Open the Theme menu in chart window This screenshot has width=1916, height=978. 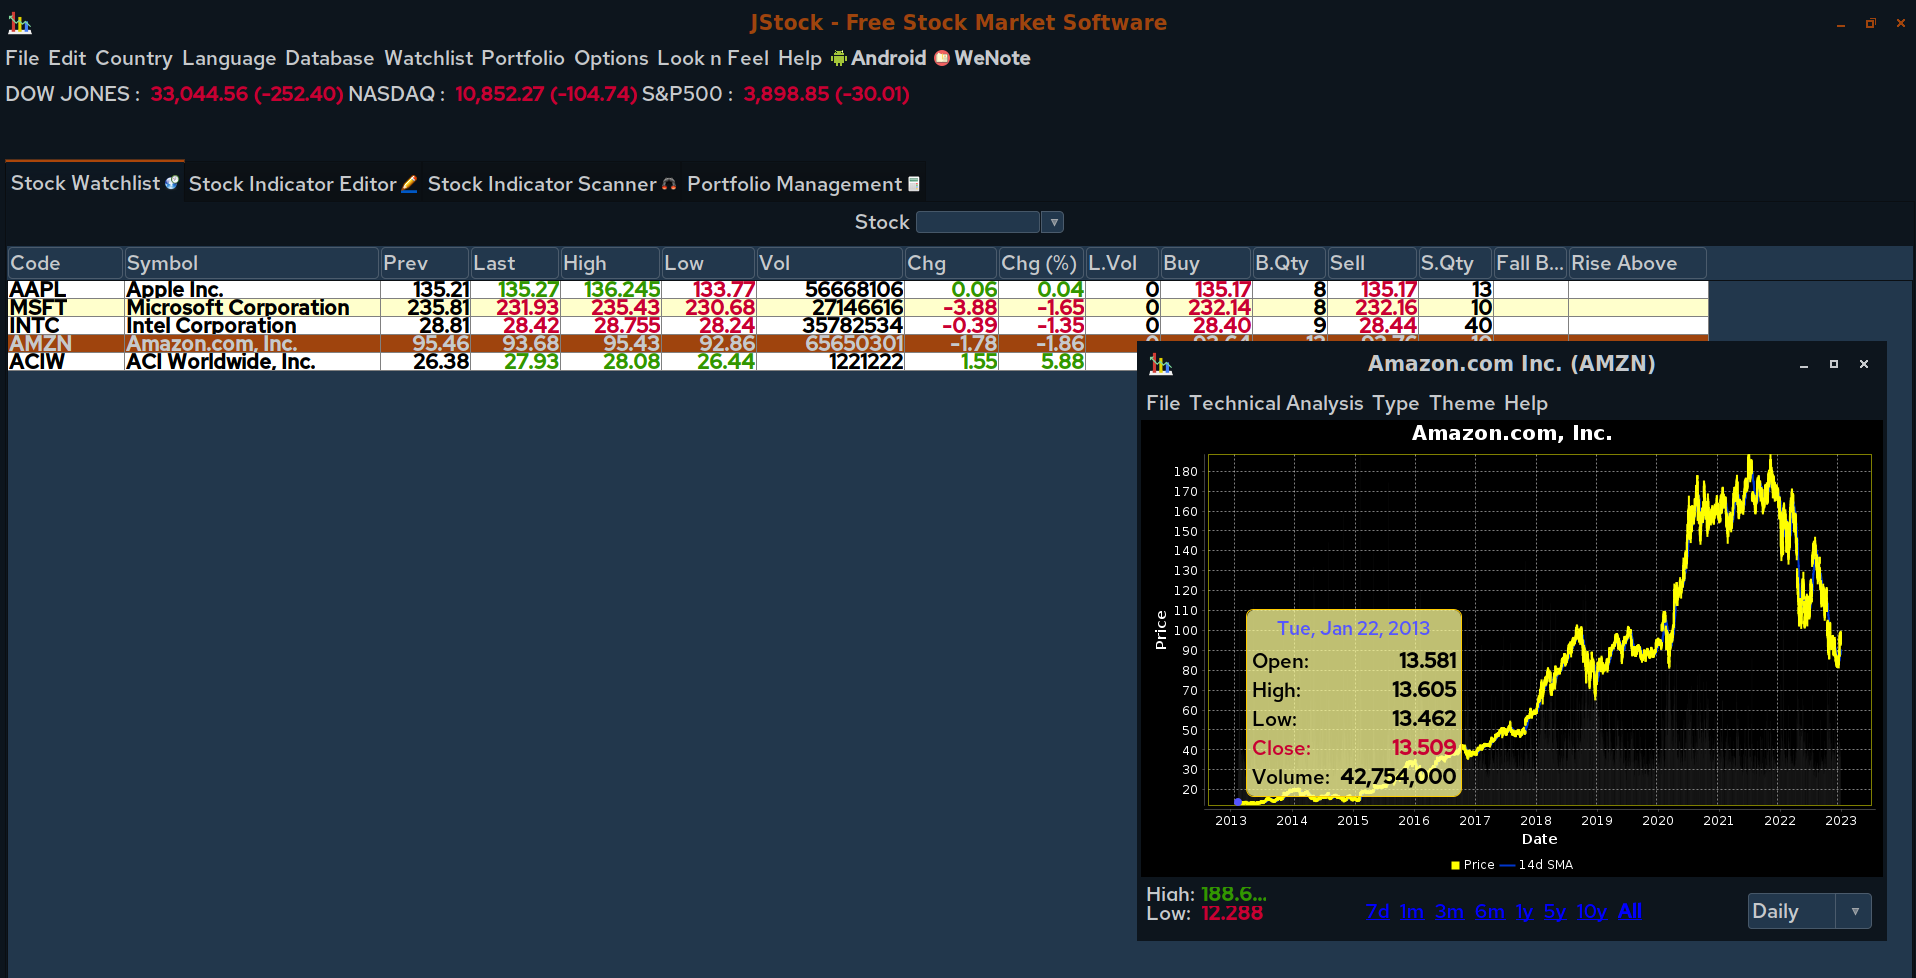[x=1462, y=403]
